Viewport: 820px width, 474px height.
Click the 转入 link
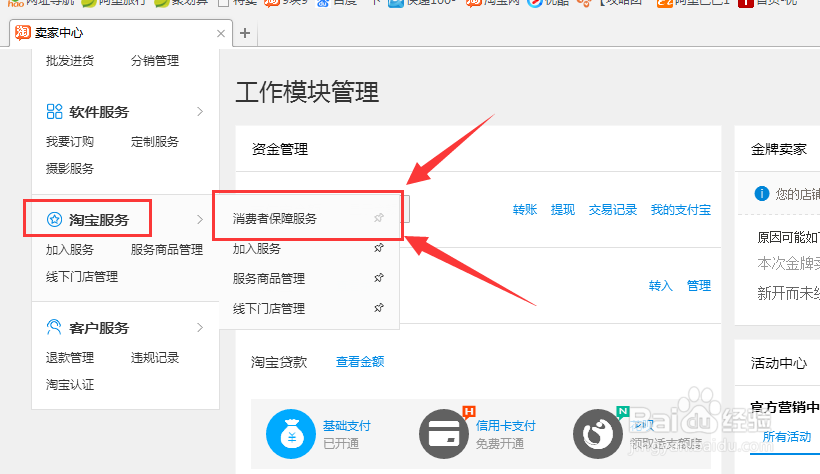point(660,286)
